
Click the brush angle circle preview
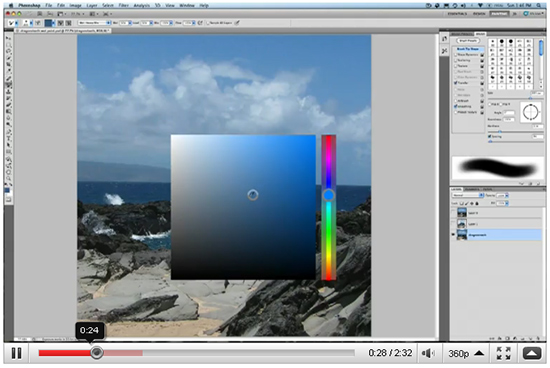(530, 113)
